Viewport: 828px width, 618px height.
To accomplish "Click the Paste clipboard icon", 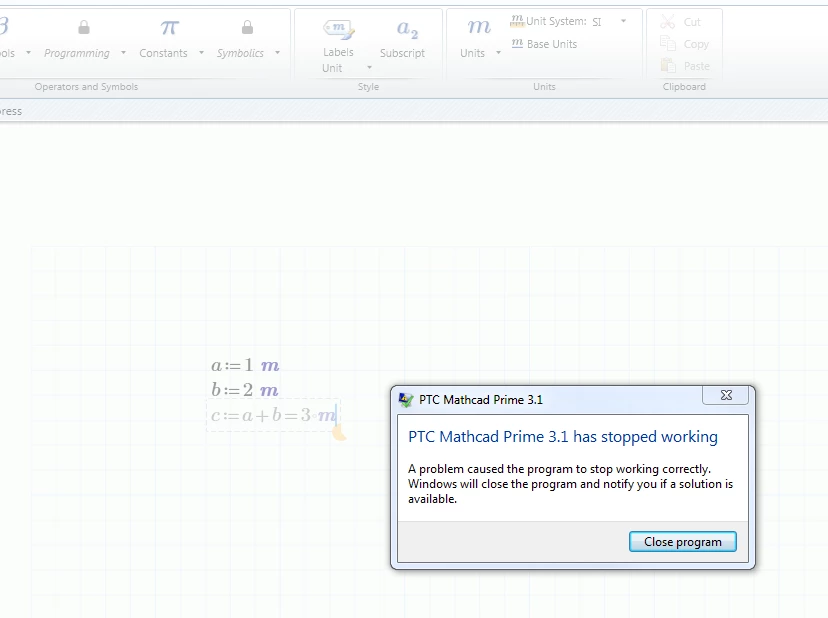I will point(668,65).
